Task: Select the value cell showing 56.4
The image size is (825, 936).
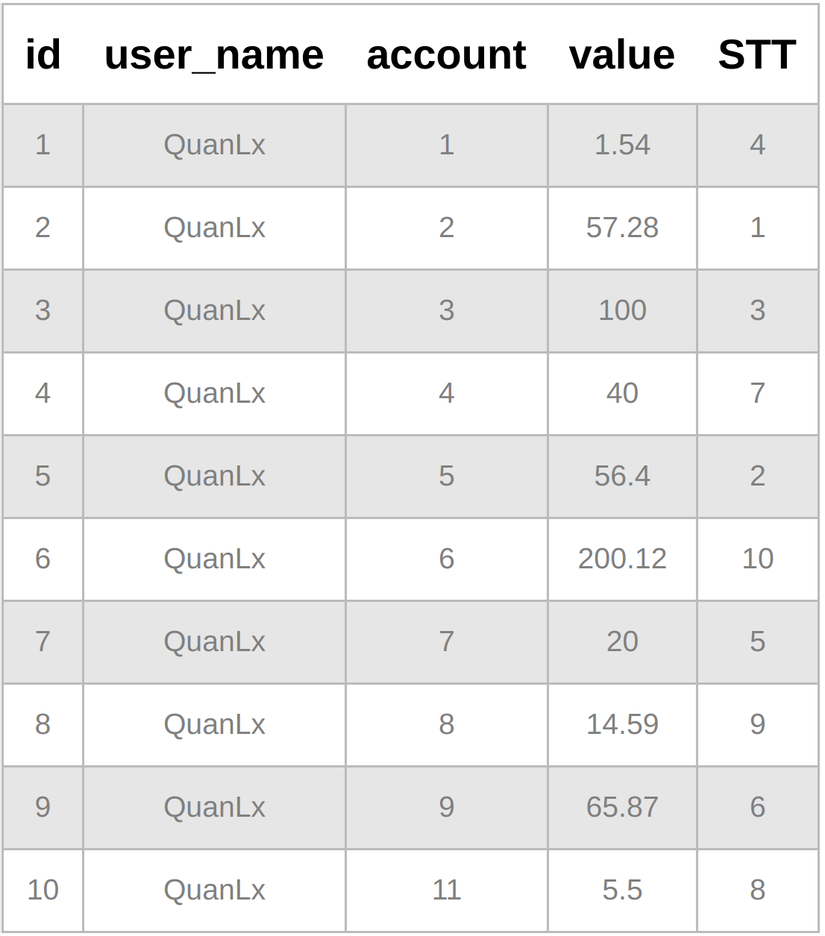Action: tap(622, 476)
